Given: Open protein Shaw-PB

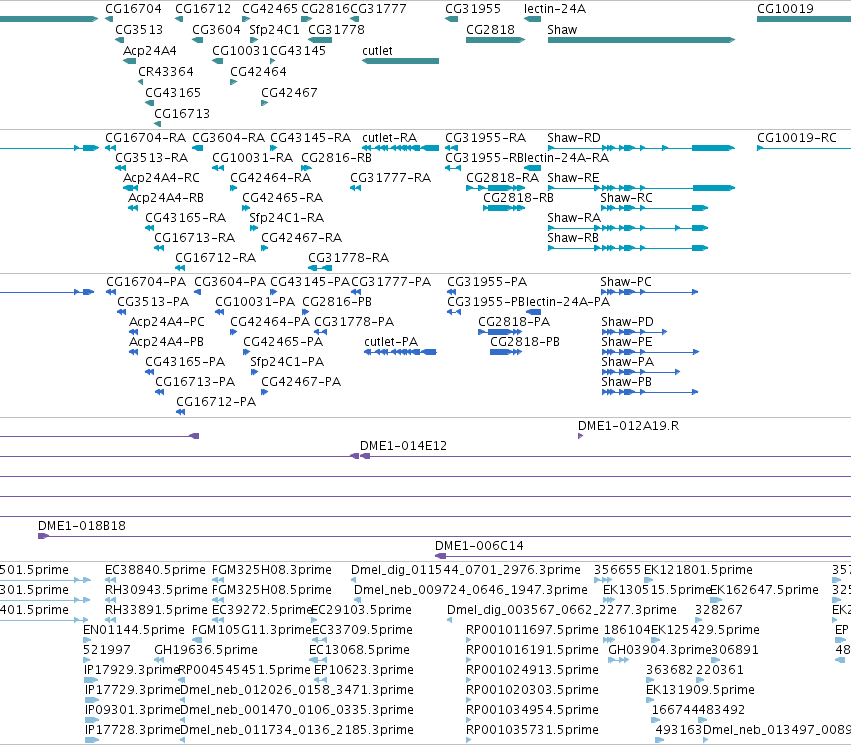Looking at the screenshot, I should click(x=626, y=382).
